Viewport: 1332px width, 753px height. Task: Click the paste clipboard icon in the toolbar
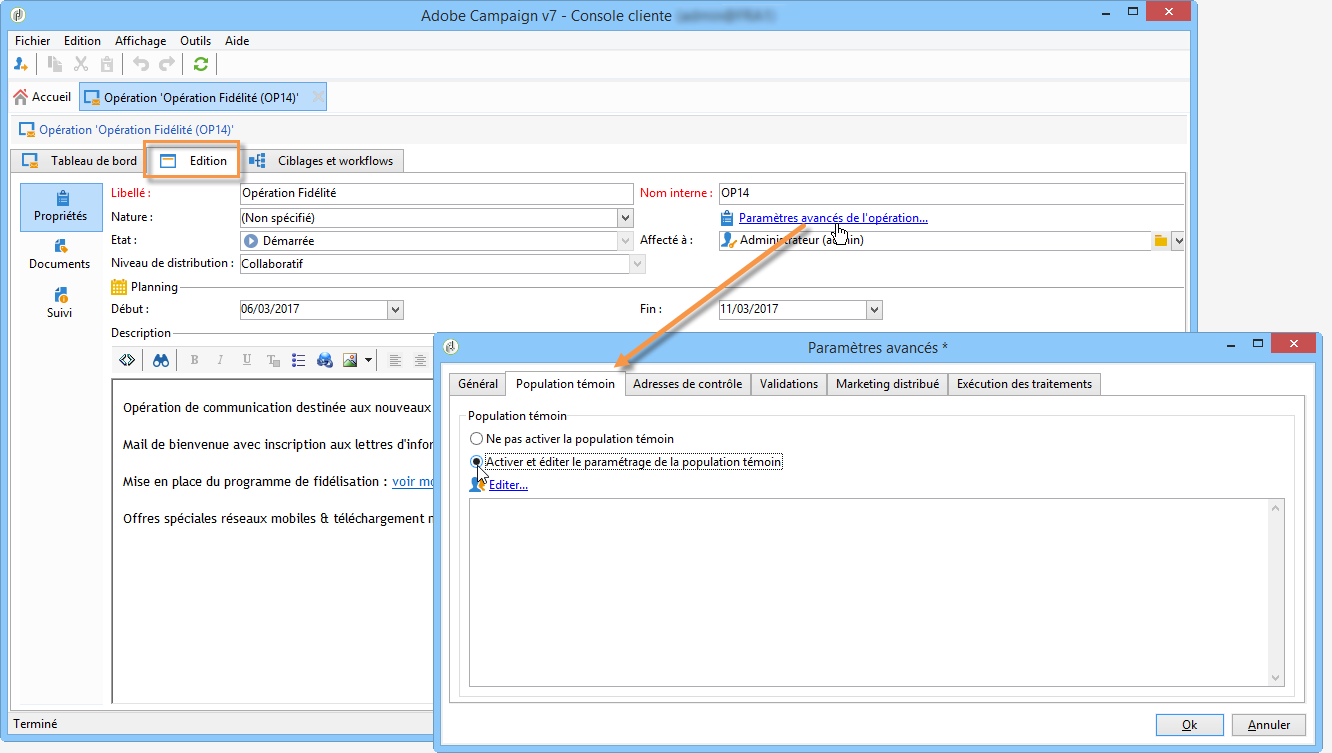point(107,64)
